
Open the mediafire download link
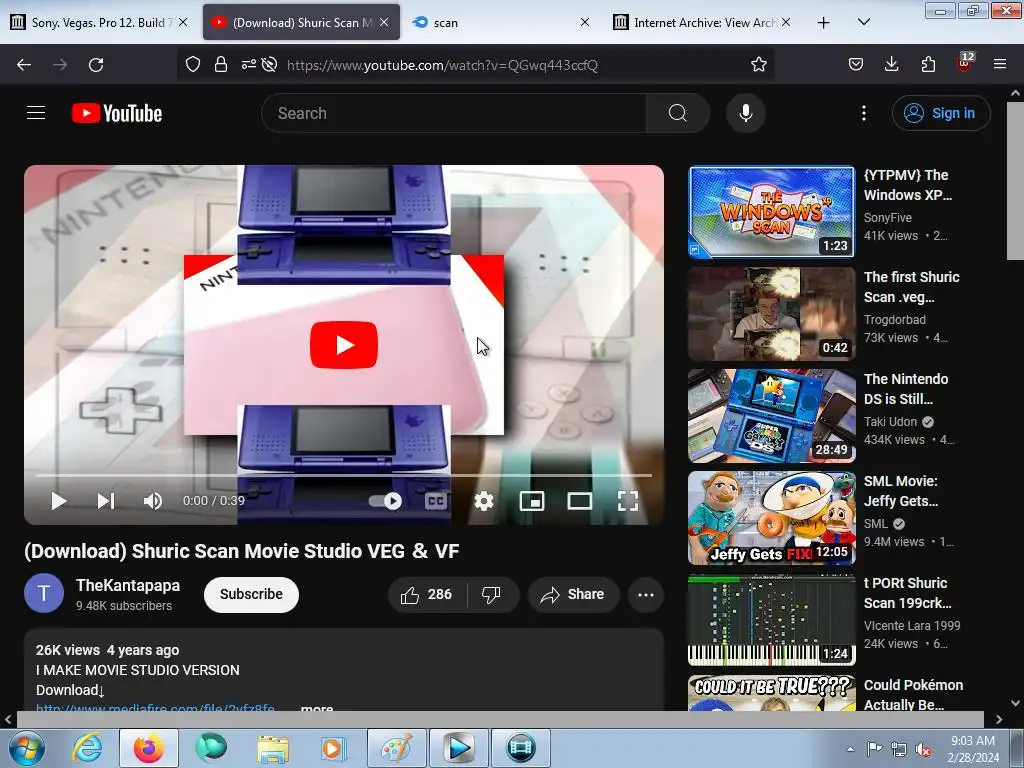coord(155,708)
